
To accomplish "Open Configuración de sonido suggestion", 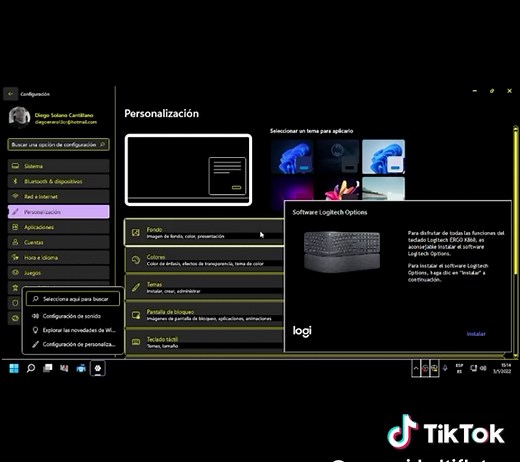I will [73, 316].
